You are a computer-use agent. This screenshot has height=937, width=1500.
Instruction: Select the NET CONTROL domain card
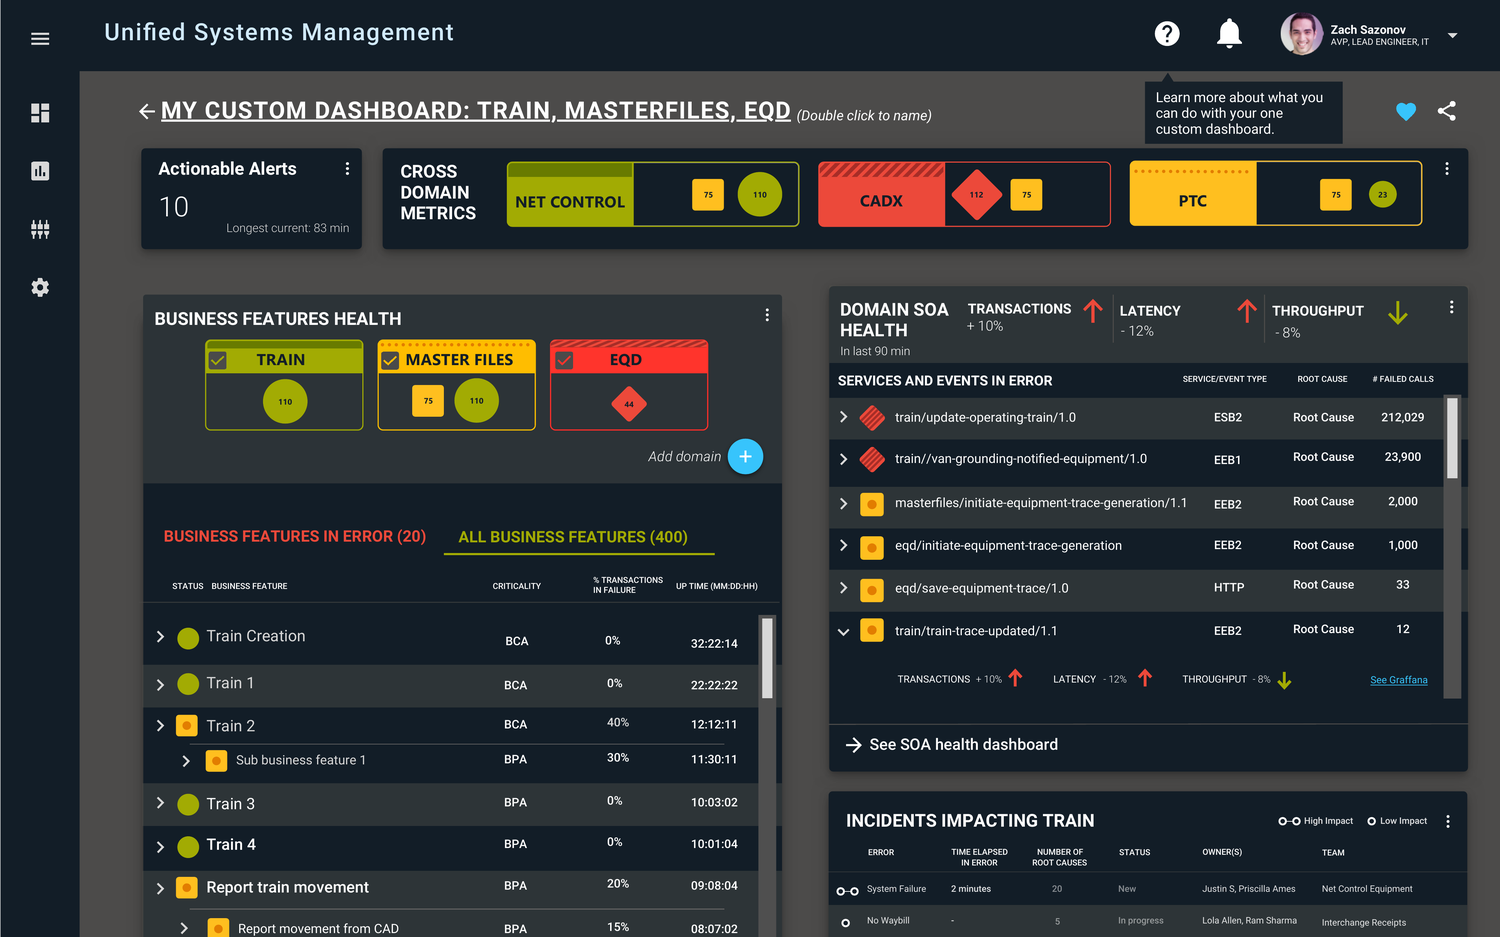653,194
